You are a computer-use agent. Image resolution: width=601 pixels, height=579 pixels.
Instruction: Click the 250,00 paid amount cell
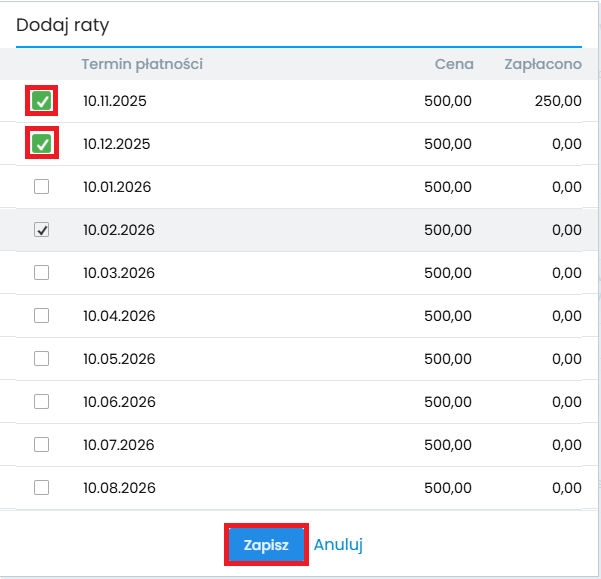point(558,101)
